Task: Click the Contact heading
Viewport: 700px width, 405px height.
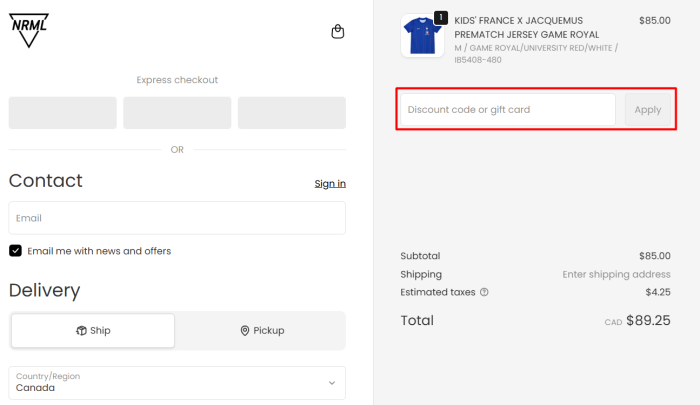Action: (46, 181)
